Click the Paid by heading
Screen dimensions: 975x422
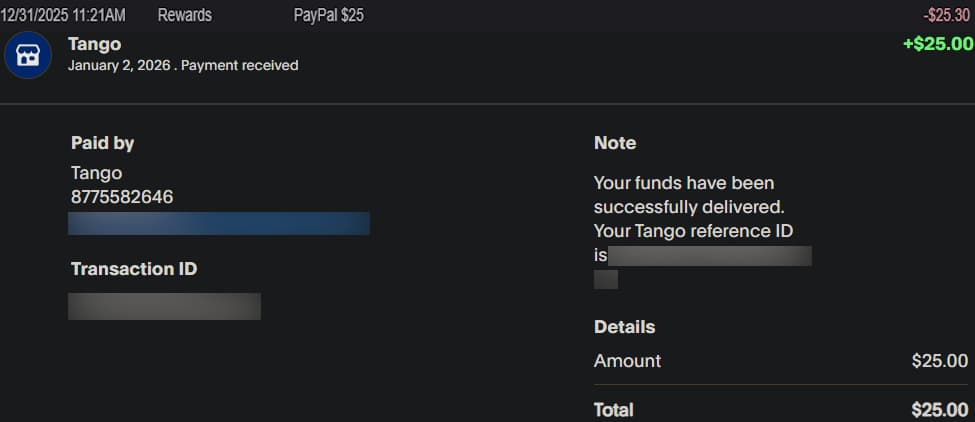[x=103, y=143]
